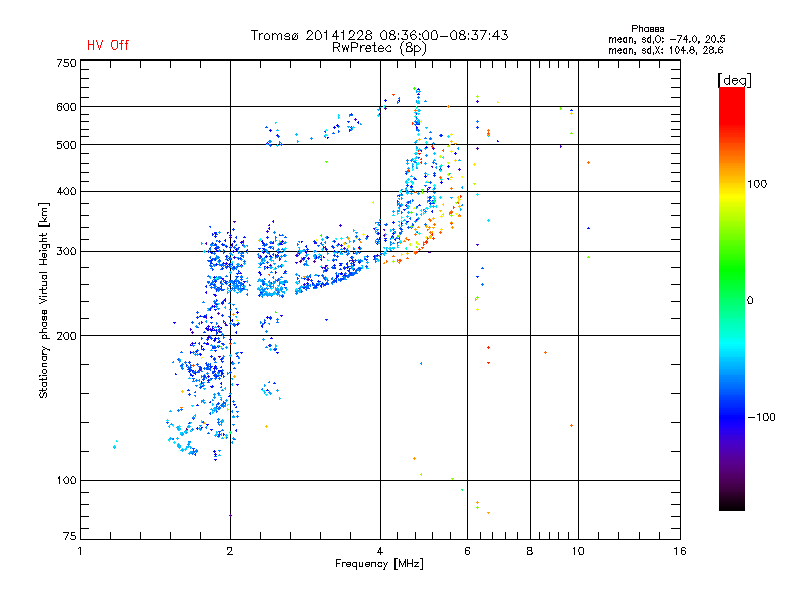Click the x-axis tick label '2'

coord(230,551)
